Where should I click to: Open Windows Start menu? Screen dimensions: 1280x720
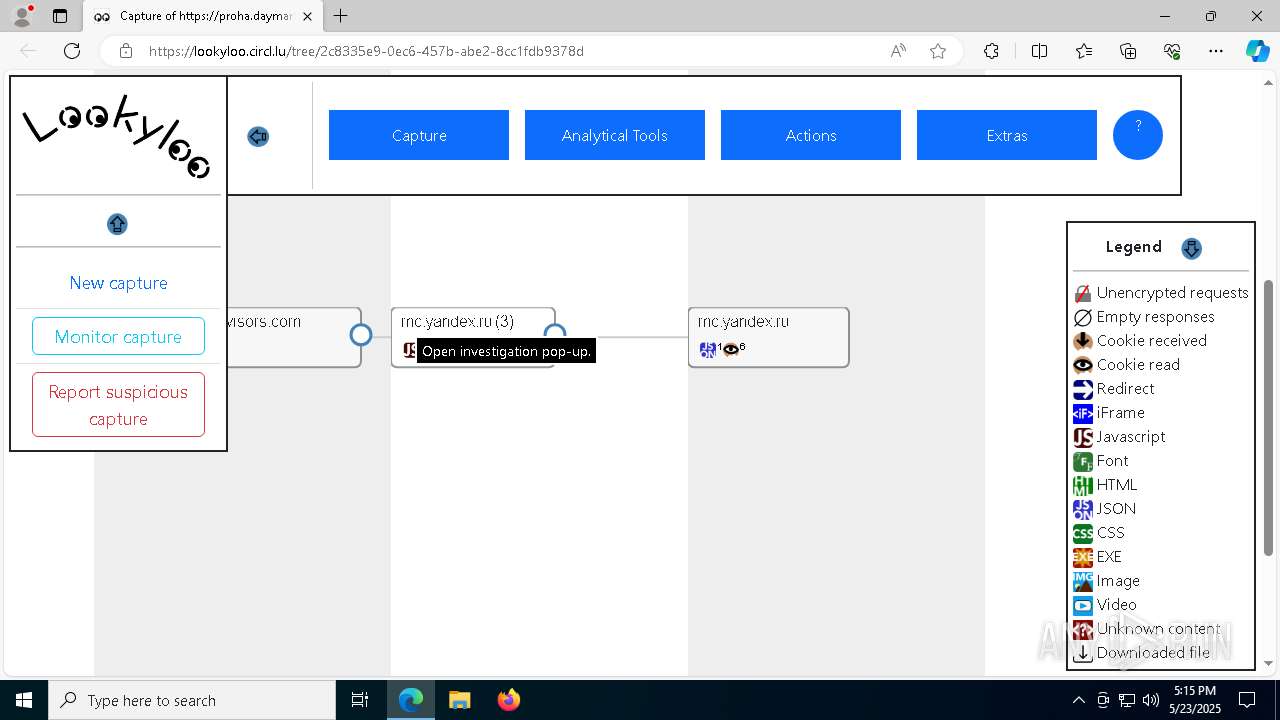coord(24,700)
